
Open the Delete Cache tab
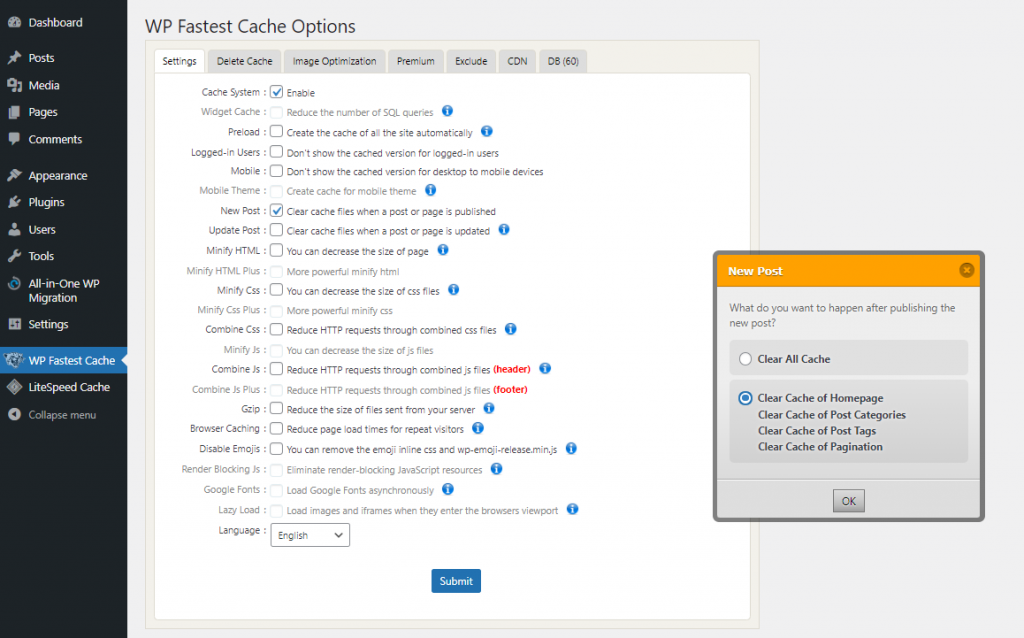tap(243, 61)
